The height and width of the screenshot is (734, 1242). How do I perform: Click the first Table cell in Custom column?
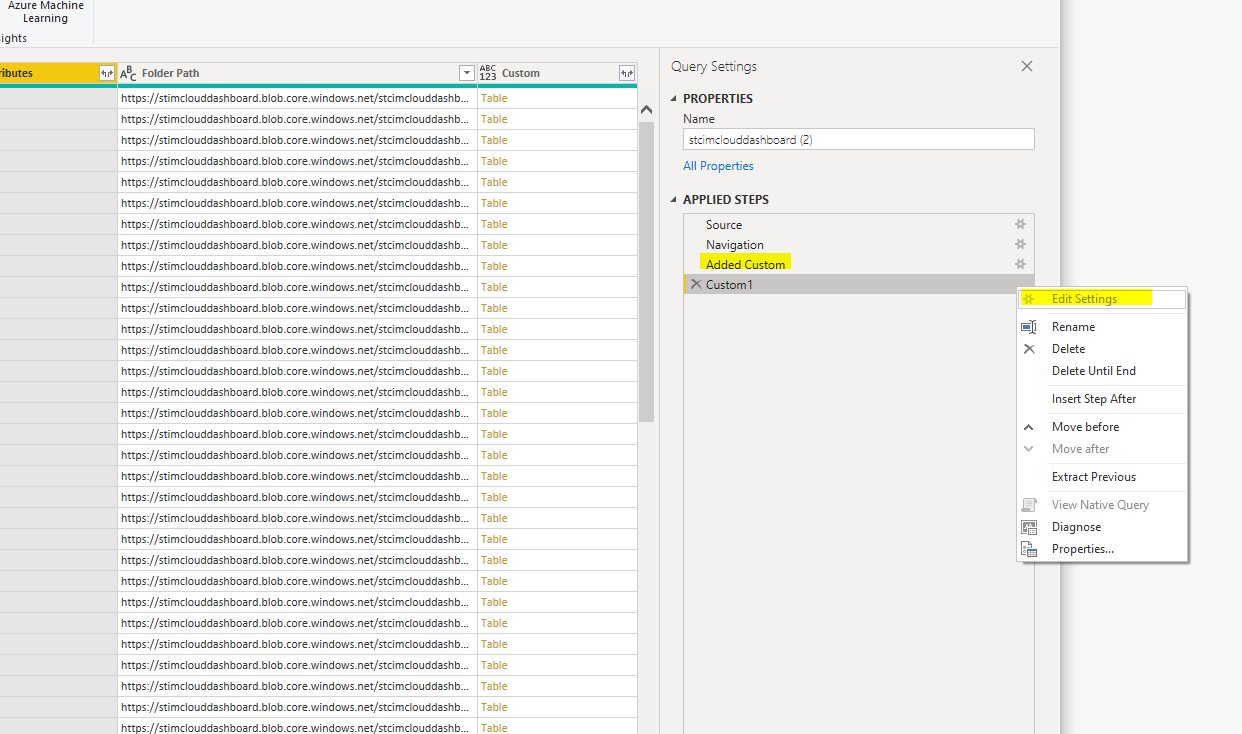click(556, 98)
